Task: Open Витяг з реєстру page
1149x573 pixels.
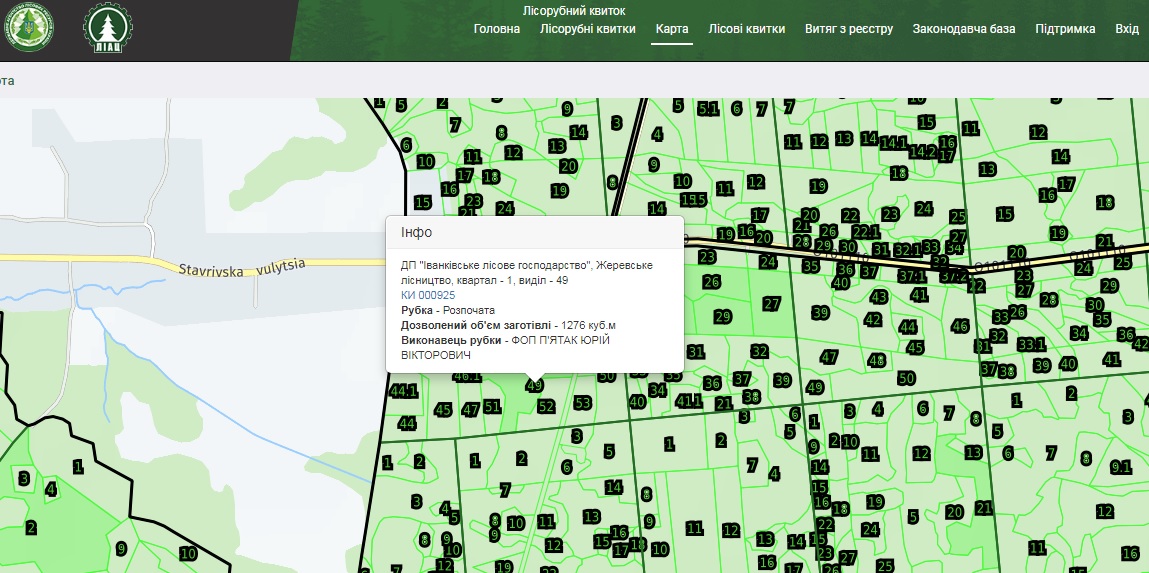Action: coord(848,29)
